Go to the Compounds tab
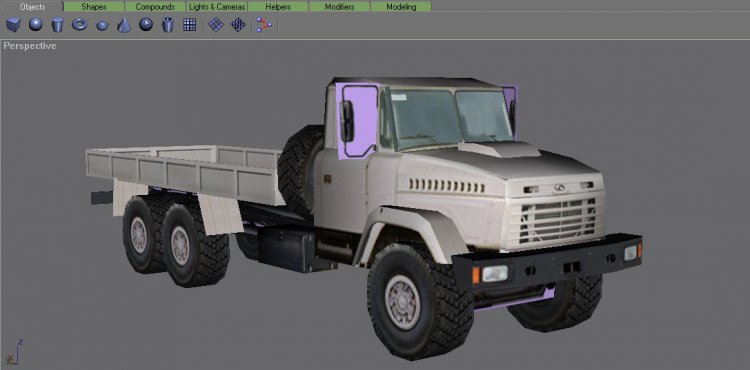The height and width of the screenshot is (370, 750). 155,7
